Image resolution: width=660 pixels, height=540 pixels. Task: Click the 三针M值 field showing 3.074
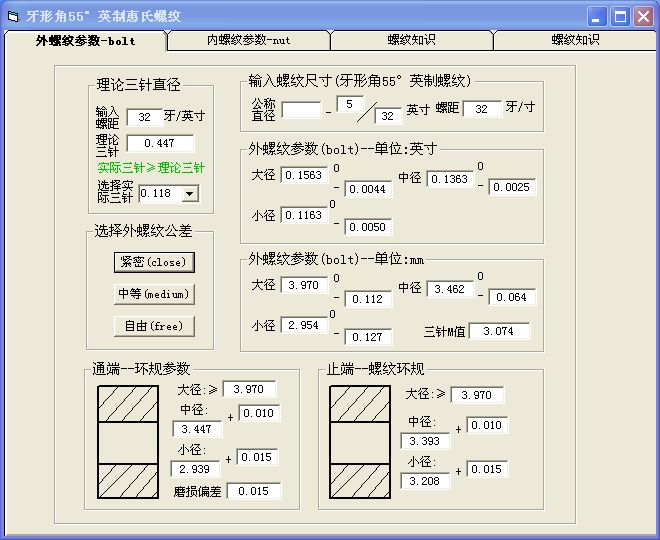pyautogui.click(x=499, y=331)
